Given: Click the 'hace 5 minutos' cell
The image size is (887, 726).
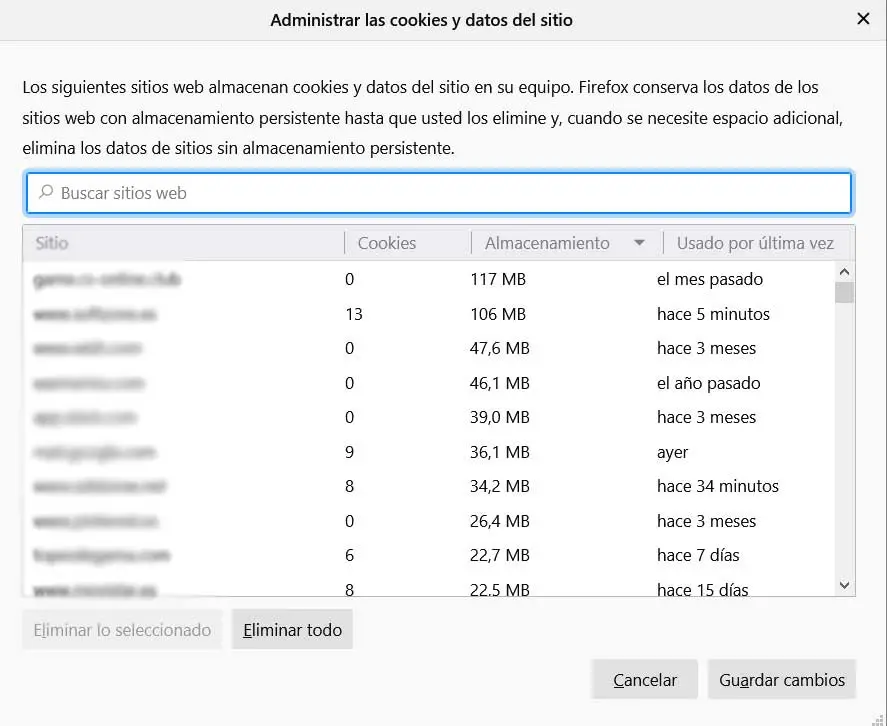Looking at the screenshot, I should pos(713,314).
